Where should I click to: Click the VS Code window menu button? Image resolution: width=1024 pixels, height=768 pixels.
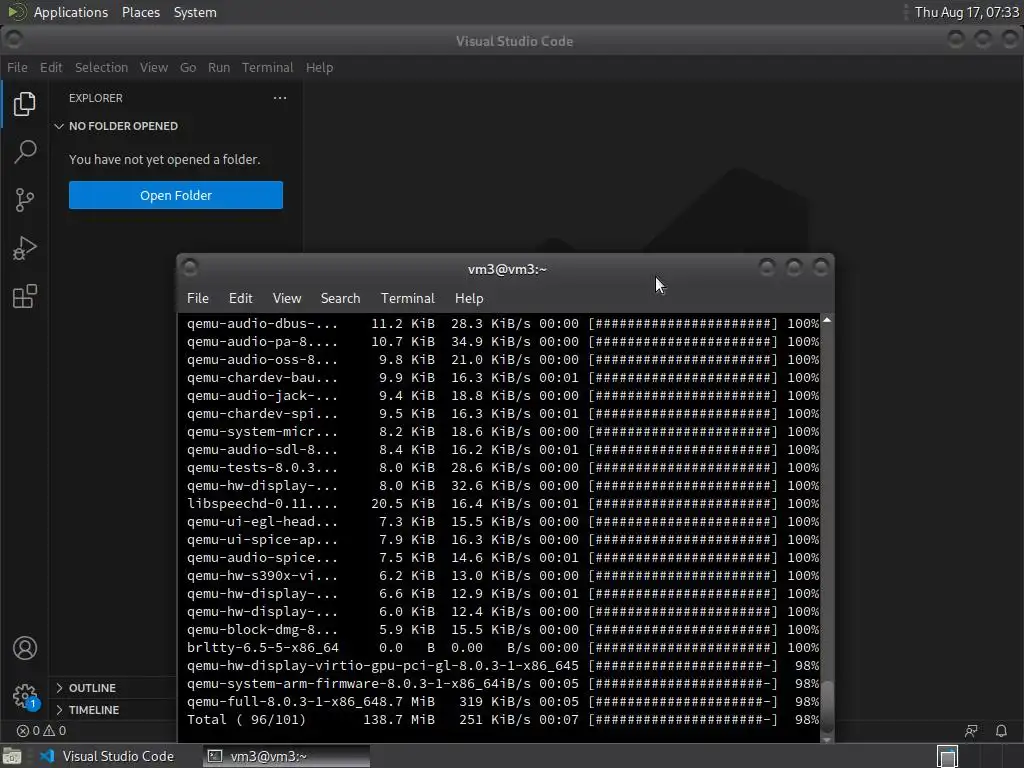pos(13,40)
